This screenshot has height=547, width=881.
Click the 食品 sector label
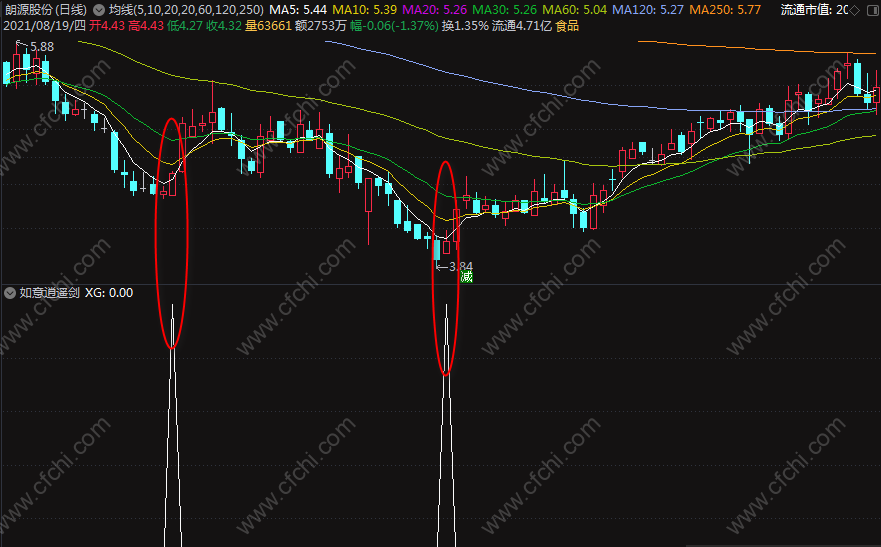pyautogui.click(x=567, y=26)
